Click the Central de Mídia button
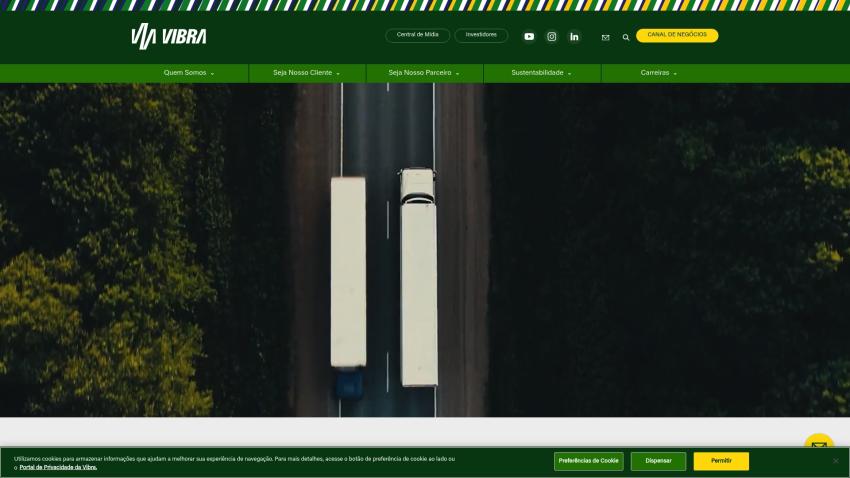850x478 pixels. point(417,35)
